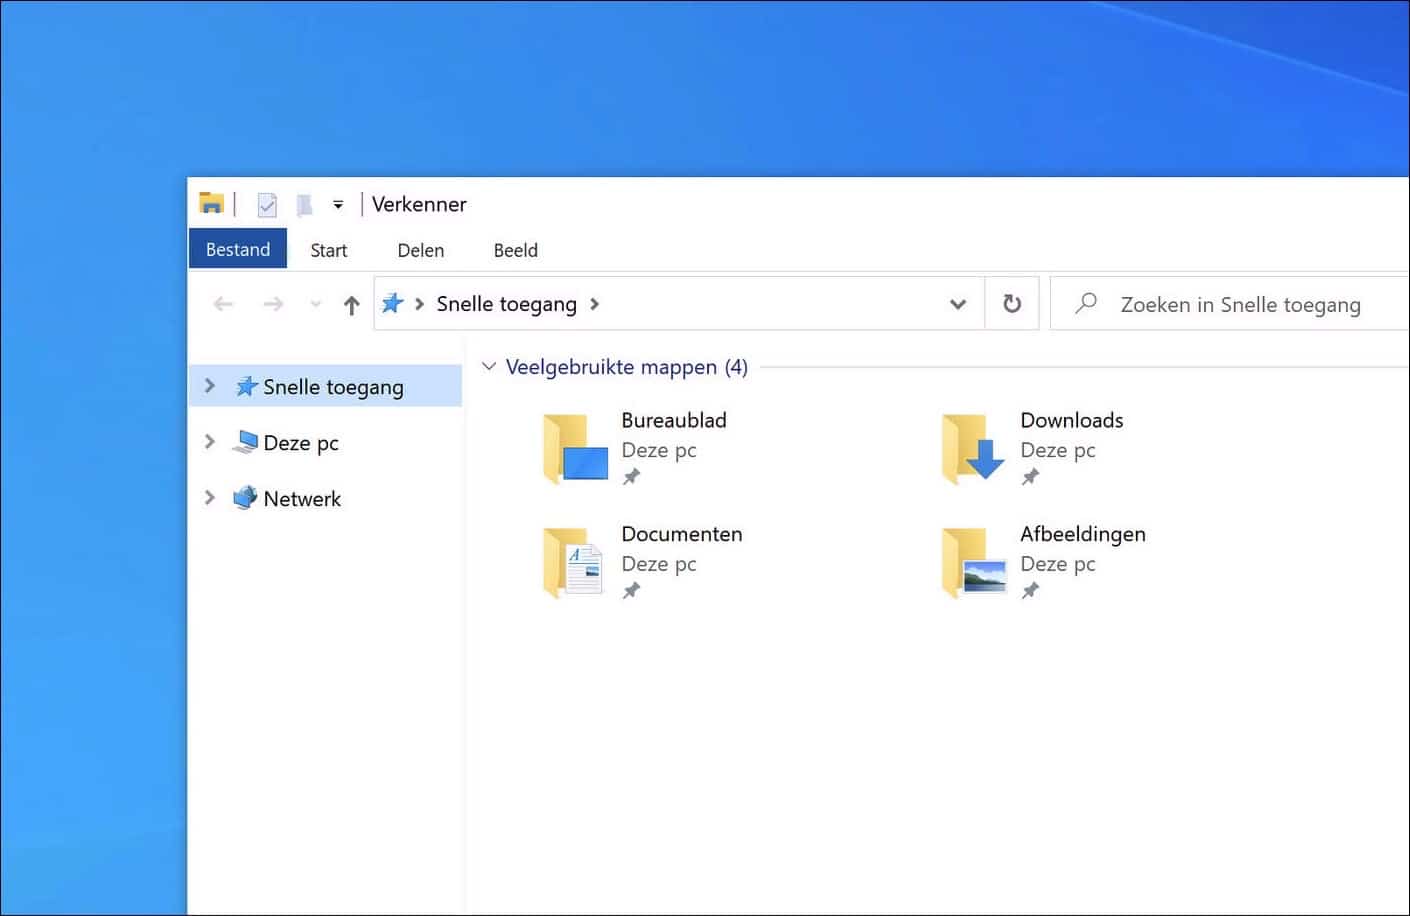Open the address bar dropdown arrow

click(x=957, y=303)
